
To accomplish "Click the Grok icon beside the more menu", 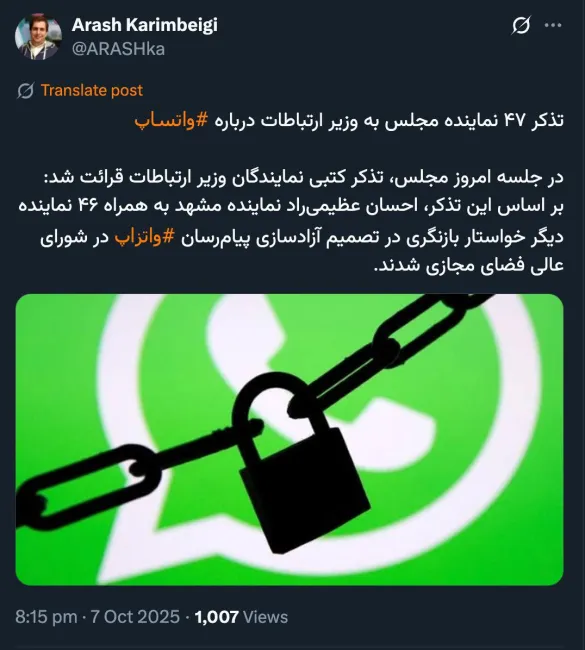I will (x=521, y=25).
